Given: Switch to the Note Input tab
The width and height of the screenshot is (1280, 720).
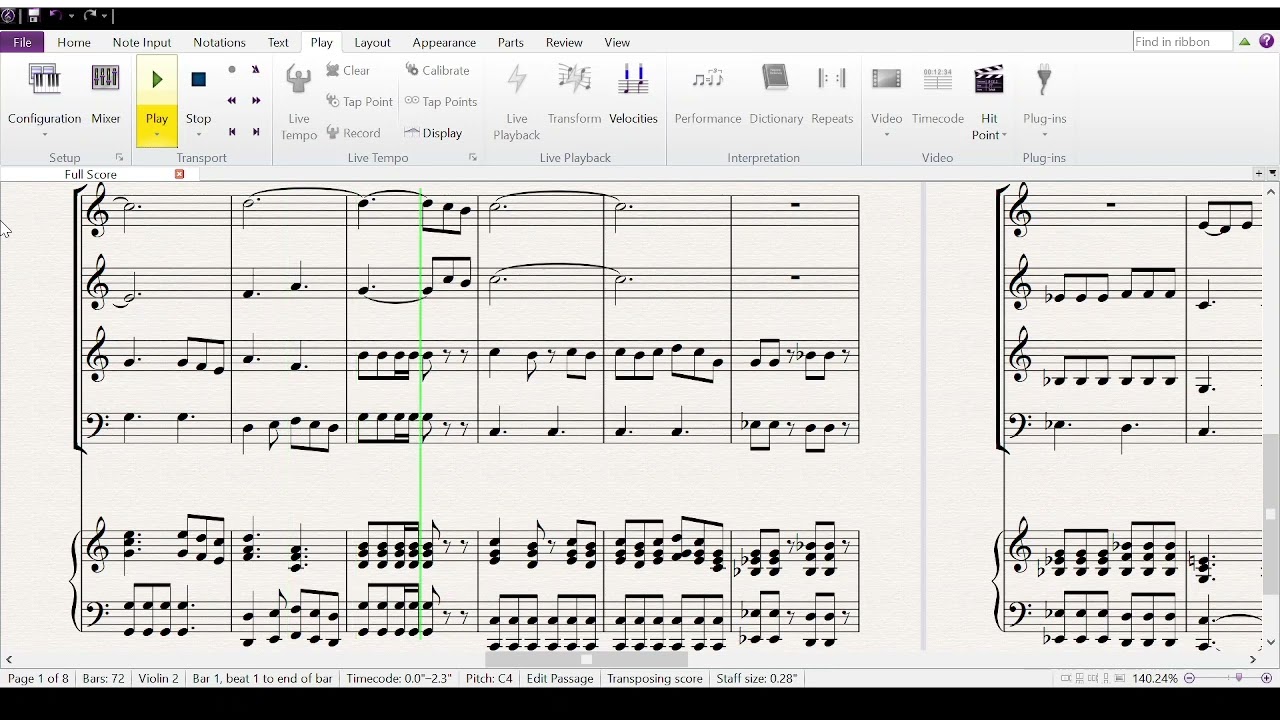Looking at the screenshot, I should tap(142, 42).
